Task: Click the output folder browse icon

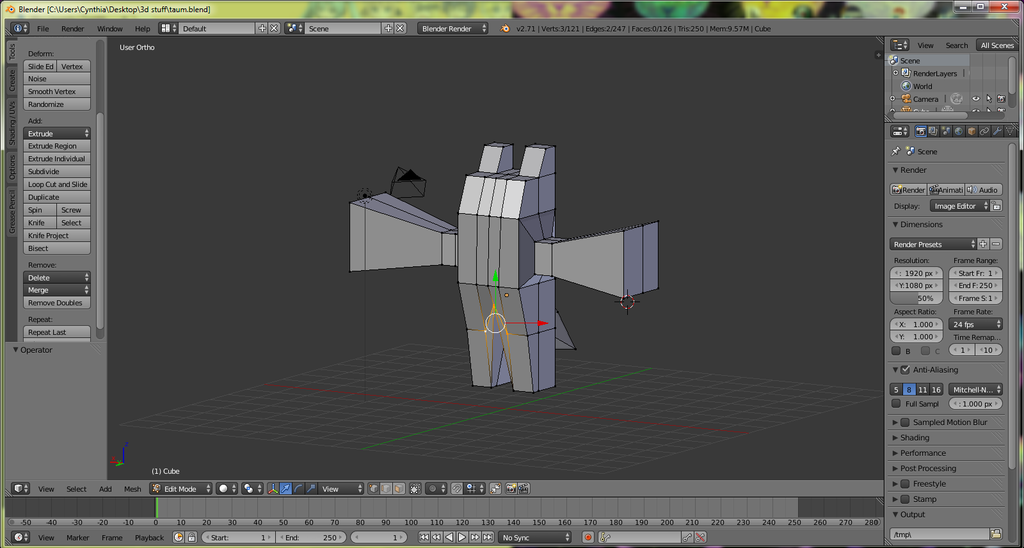Action: click(x=996, y=534)
